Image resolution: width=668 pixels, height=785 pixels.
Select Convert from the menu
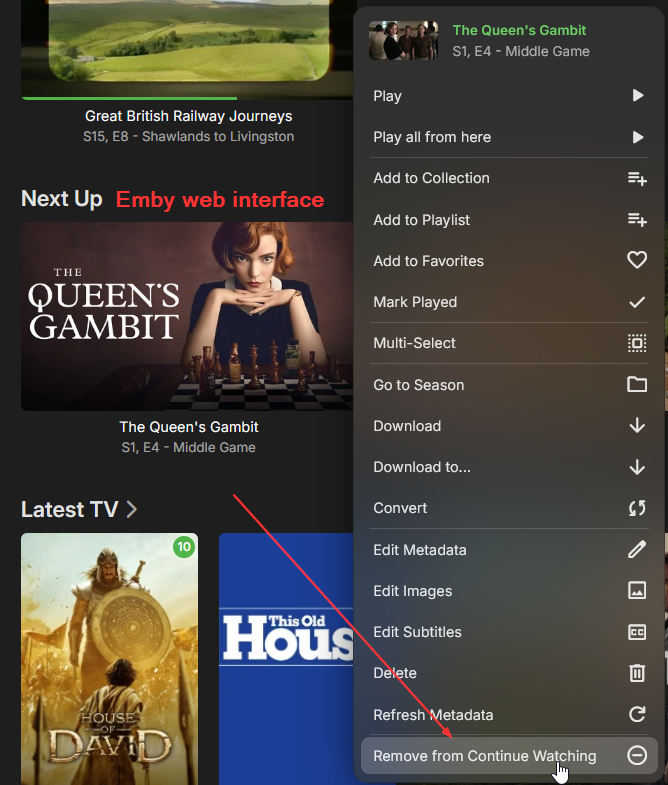(509, 508)
